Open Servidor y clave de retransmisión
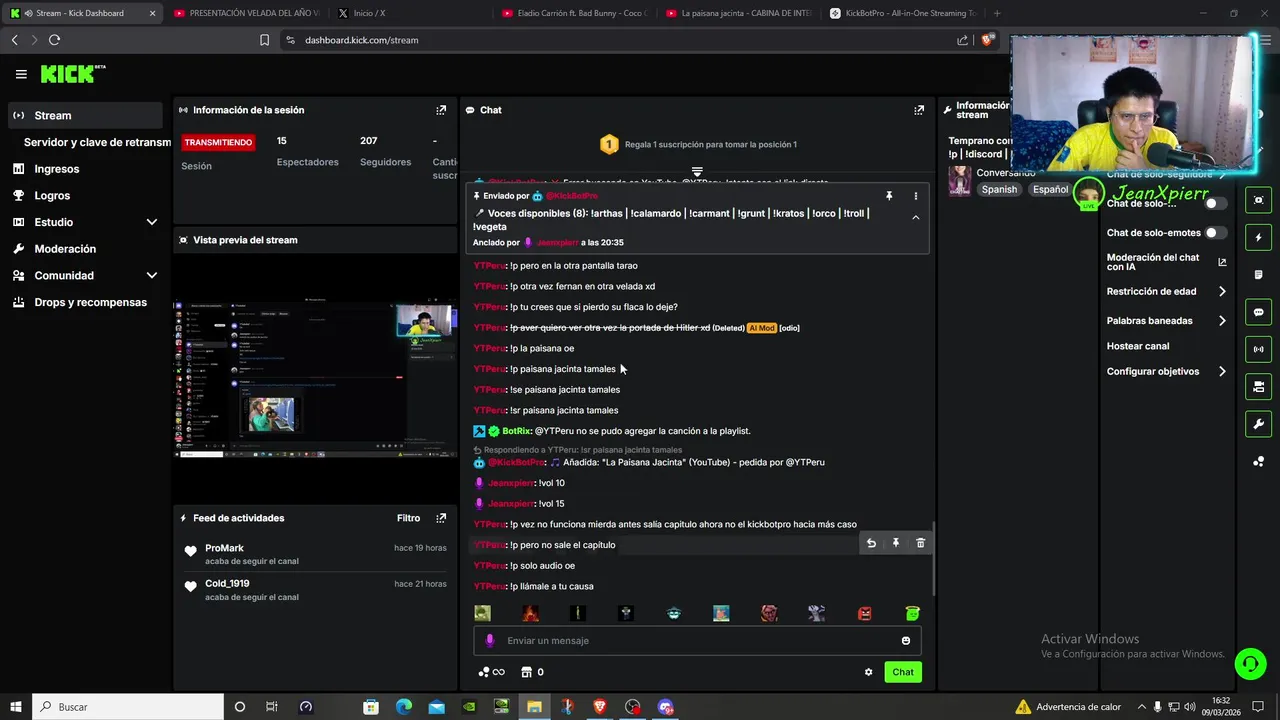This screenshot has height=720, width=1280. pyautogui.click(x=97, y=142)
